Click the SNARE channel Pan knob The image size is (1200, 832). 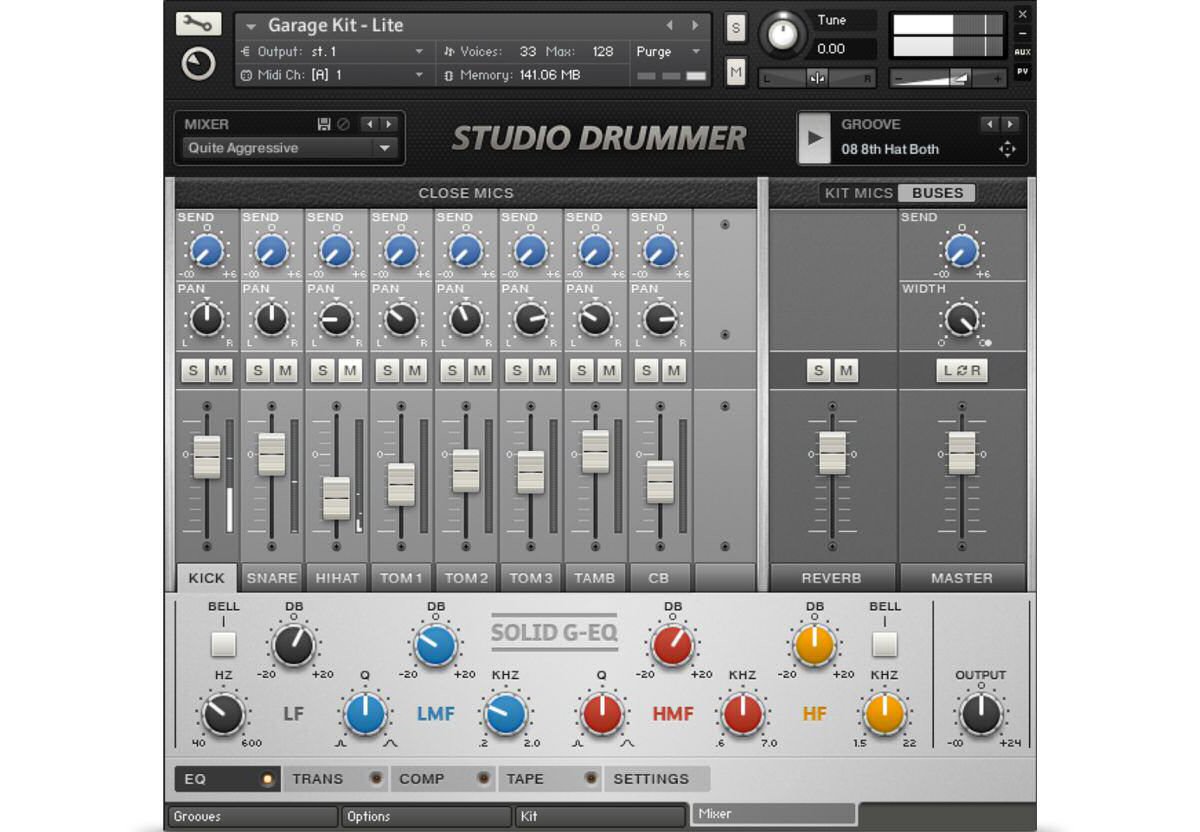pos(271,320)
